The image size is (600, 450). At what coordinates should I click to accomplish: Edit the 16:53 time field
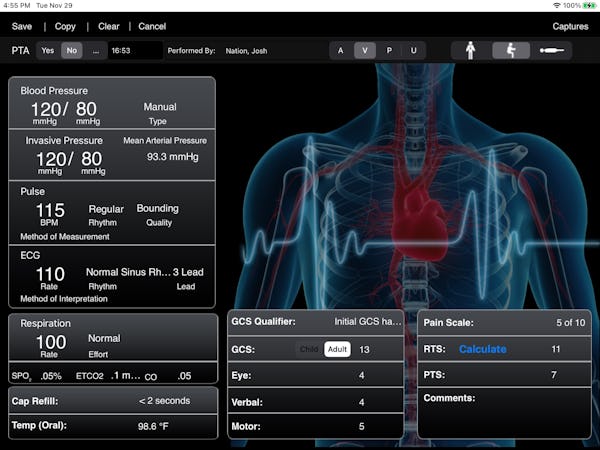pyautogui.click(x=135, y=51)
